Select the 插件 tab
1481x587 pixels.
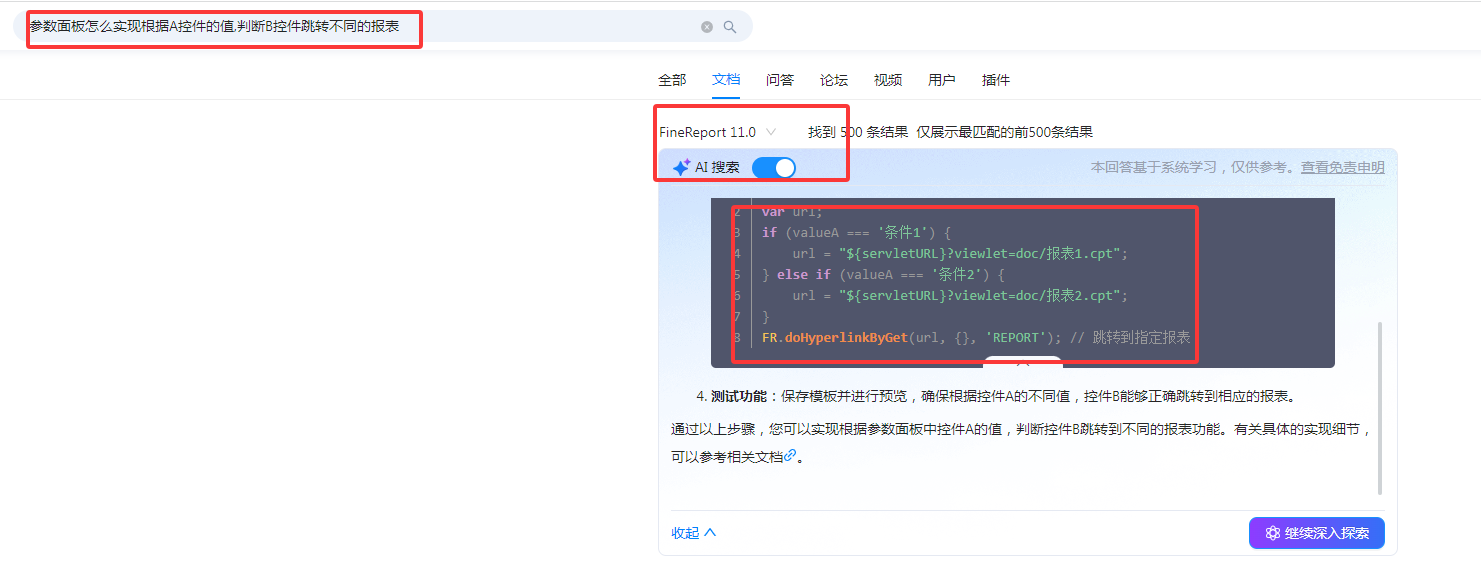[x=996, y=80]
